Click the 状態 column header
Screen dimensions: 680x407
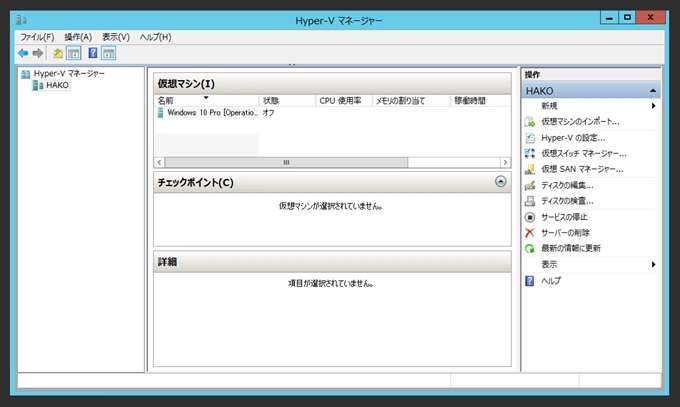click(287, 101)
